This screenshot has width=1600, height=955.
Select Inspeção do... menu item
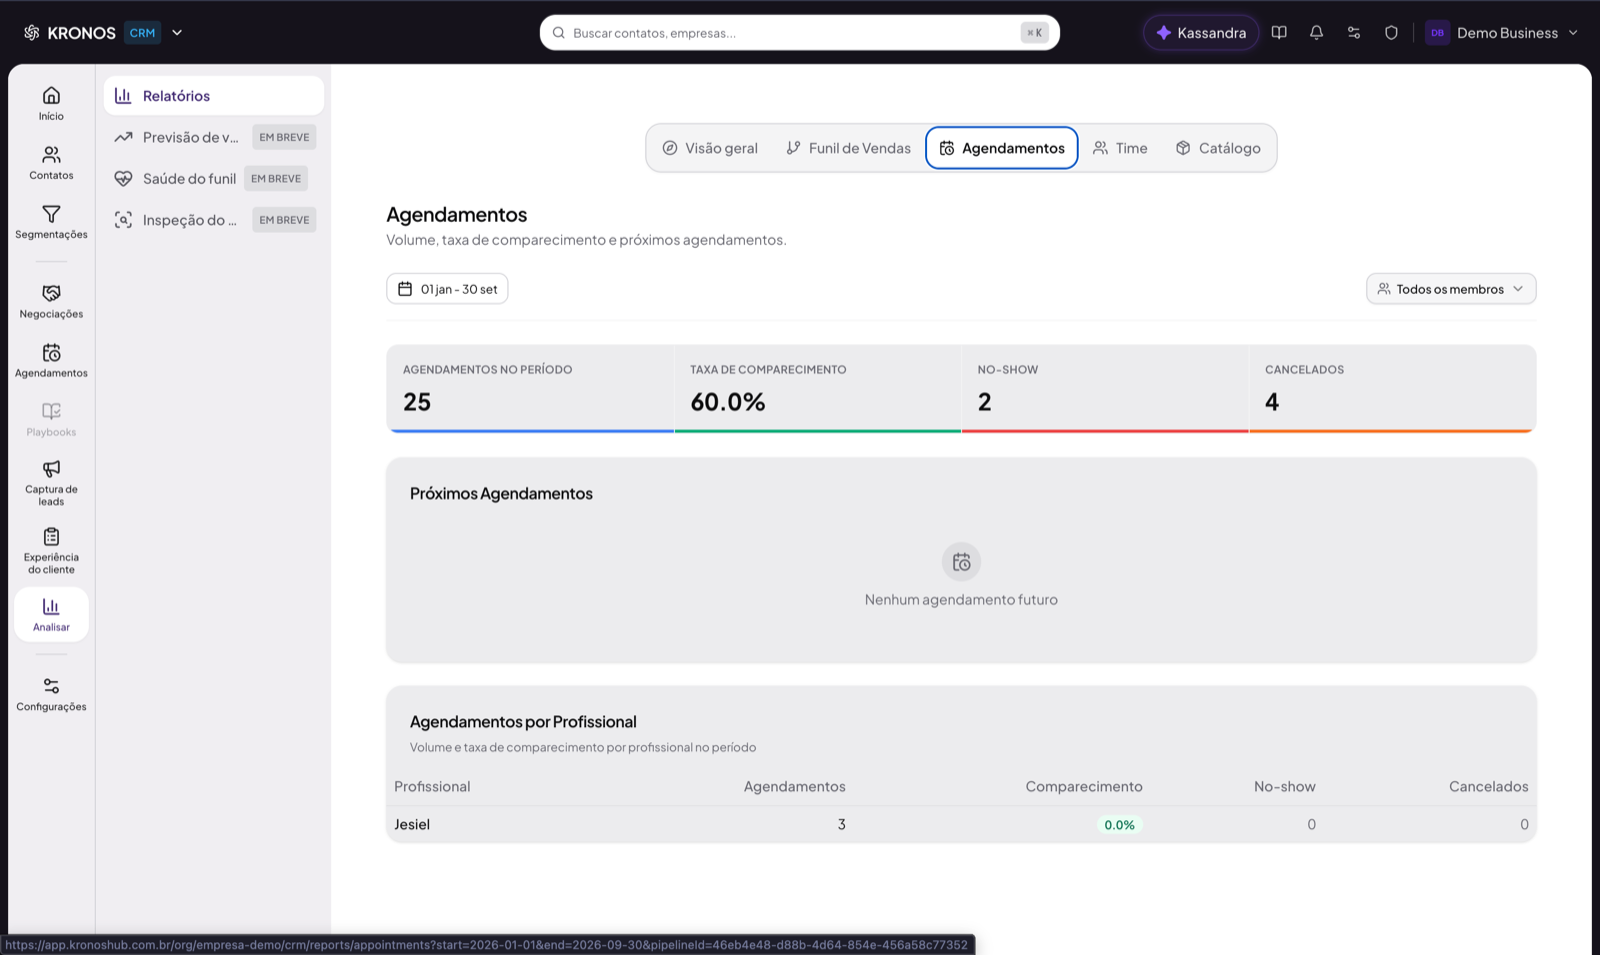(214, 220)
